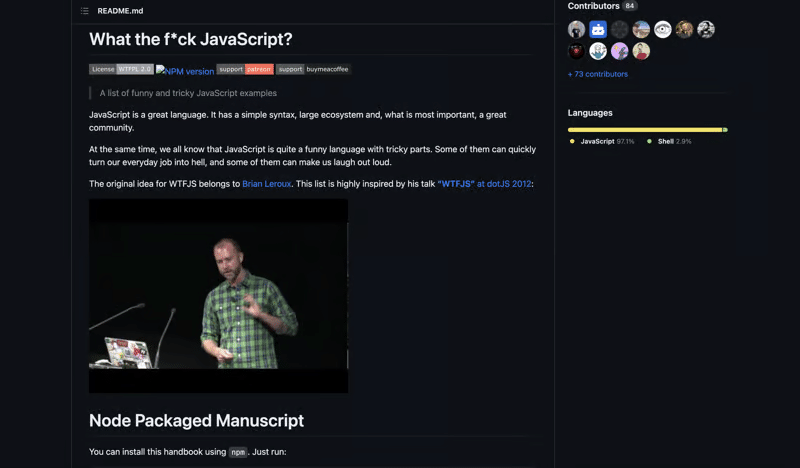Click the last avatar in top row
Image resolution: width=800 pixels, height=468 pixels.
[706, 30]
